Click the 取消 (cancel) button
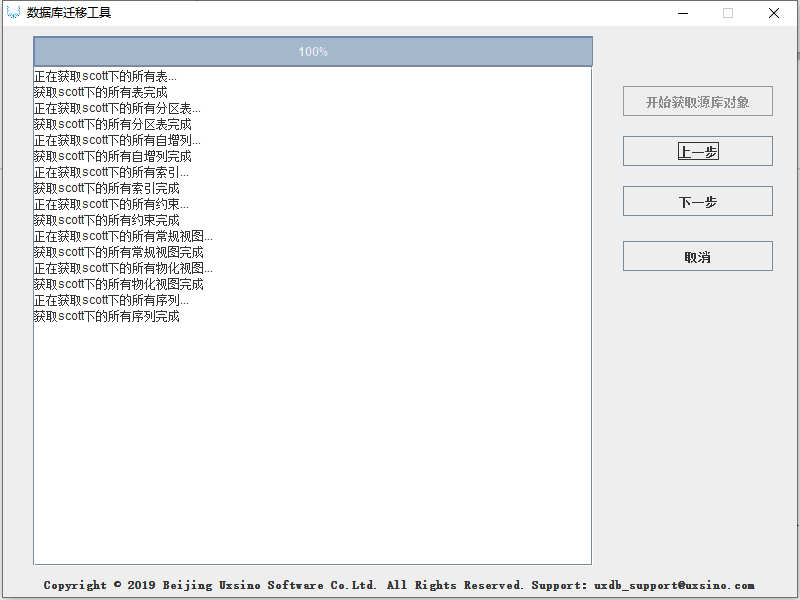 697,256
